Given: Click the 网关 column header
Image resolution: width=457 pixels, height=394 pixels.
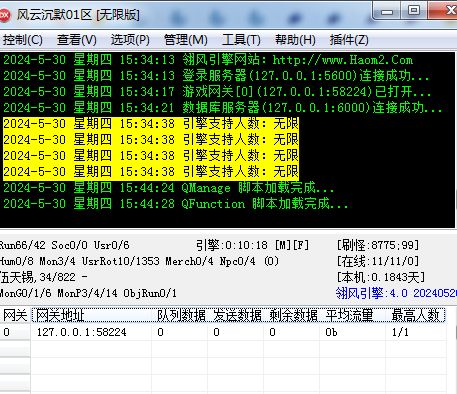Looking at the screenshot, I should (15, 315).
